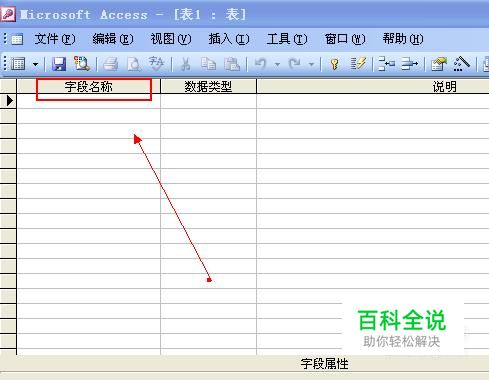
Task: Click the file search toolbar icon
Action: [82, 63]
